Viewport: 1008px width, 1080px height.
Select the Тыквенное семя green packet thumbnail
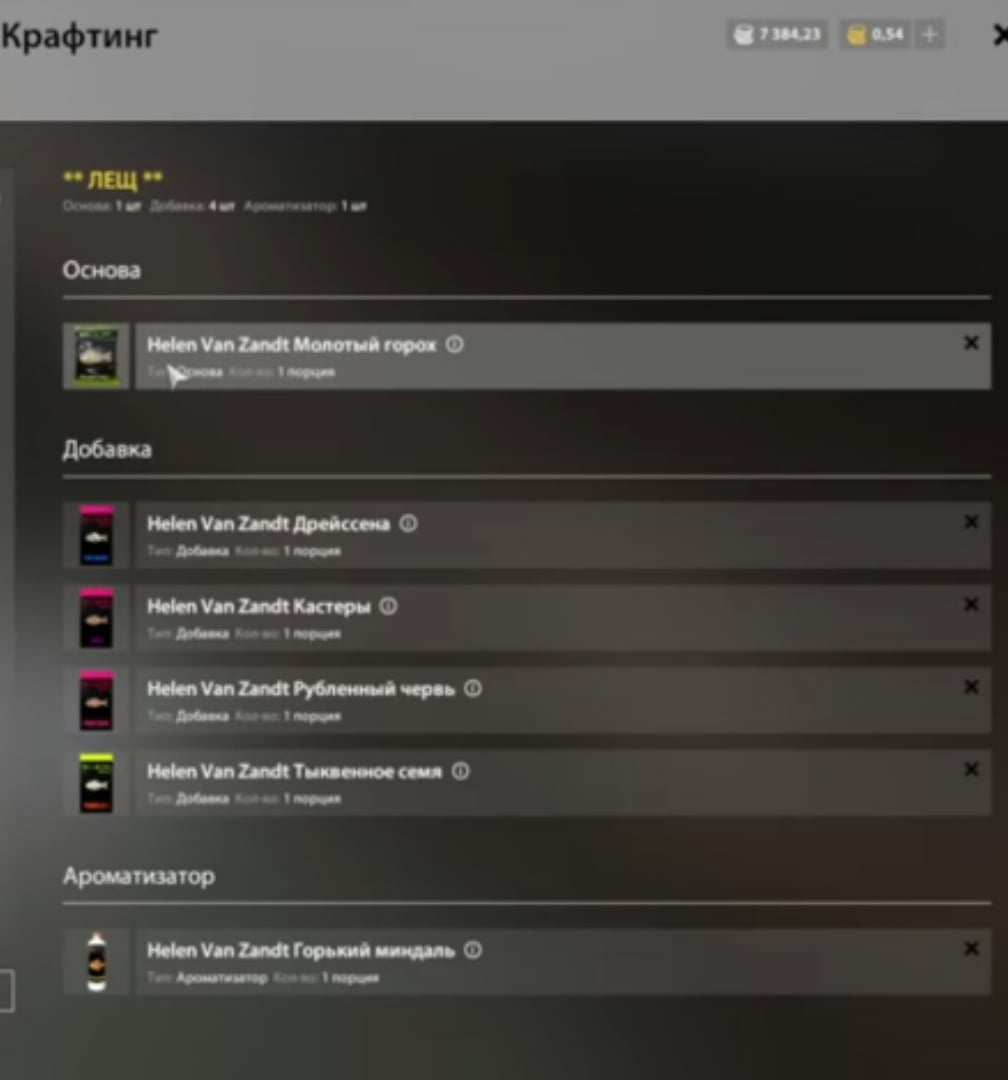tap(96, 783)
